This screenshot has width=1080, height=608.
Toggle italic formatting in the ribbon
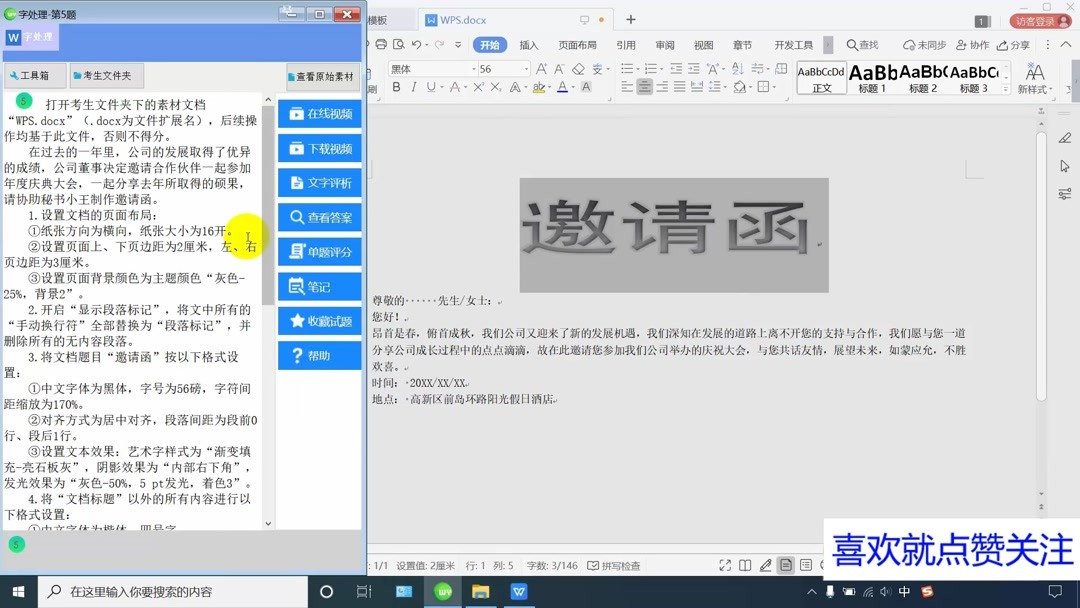coord(413,86)
